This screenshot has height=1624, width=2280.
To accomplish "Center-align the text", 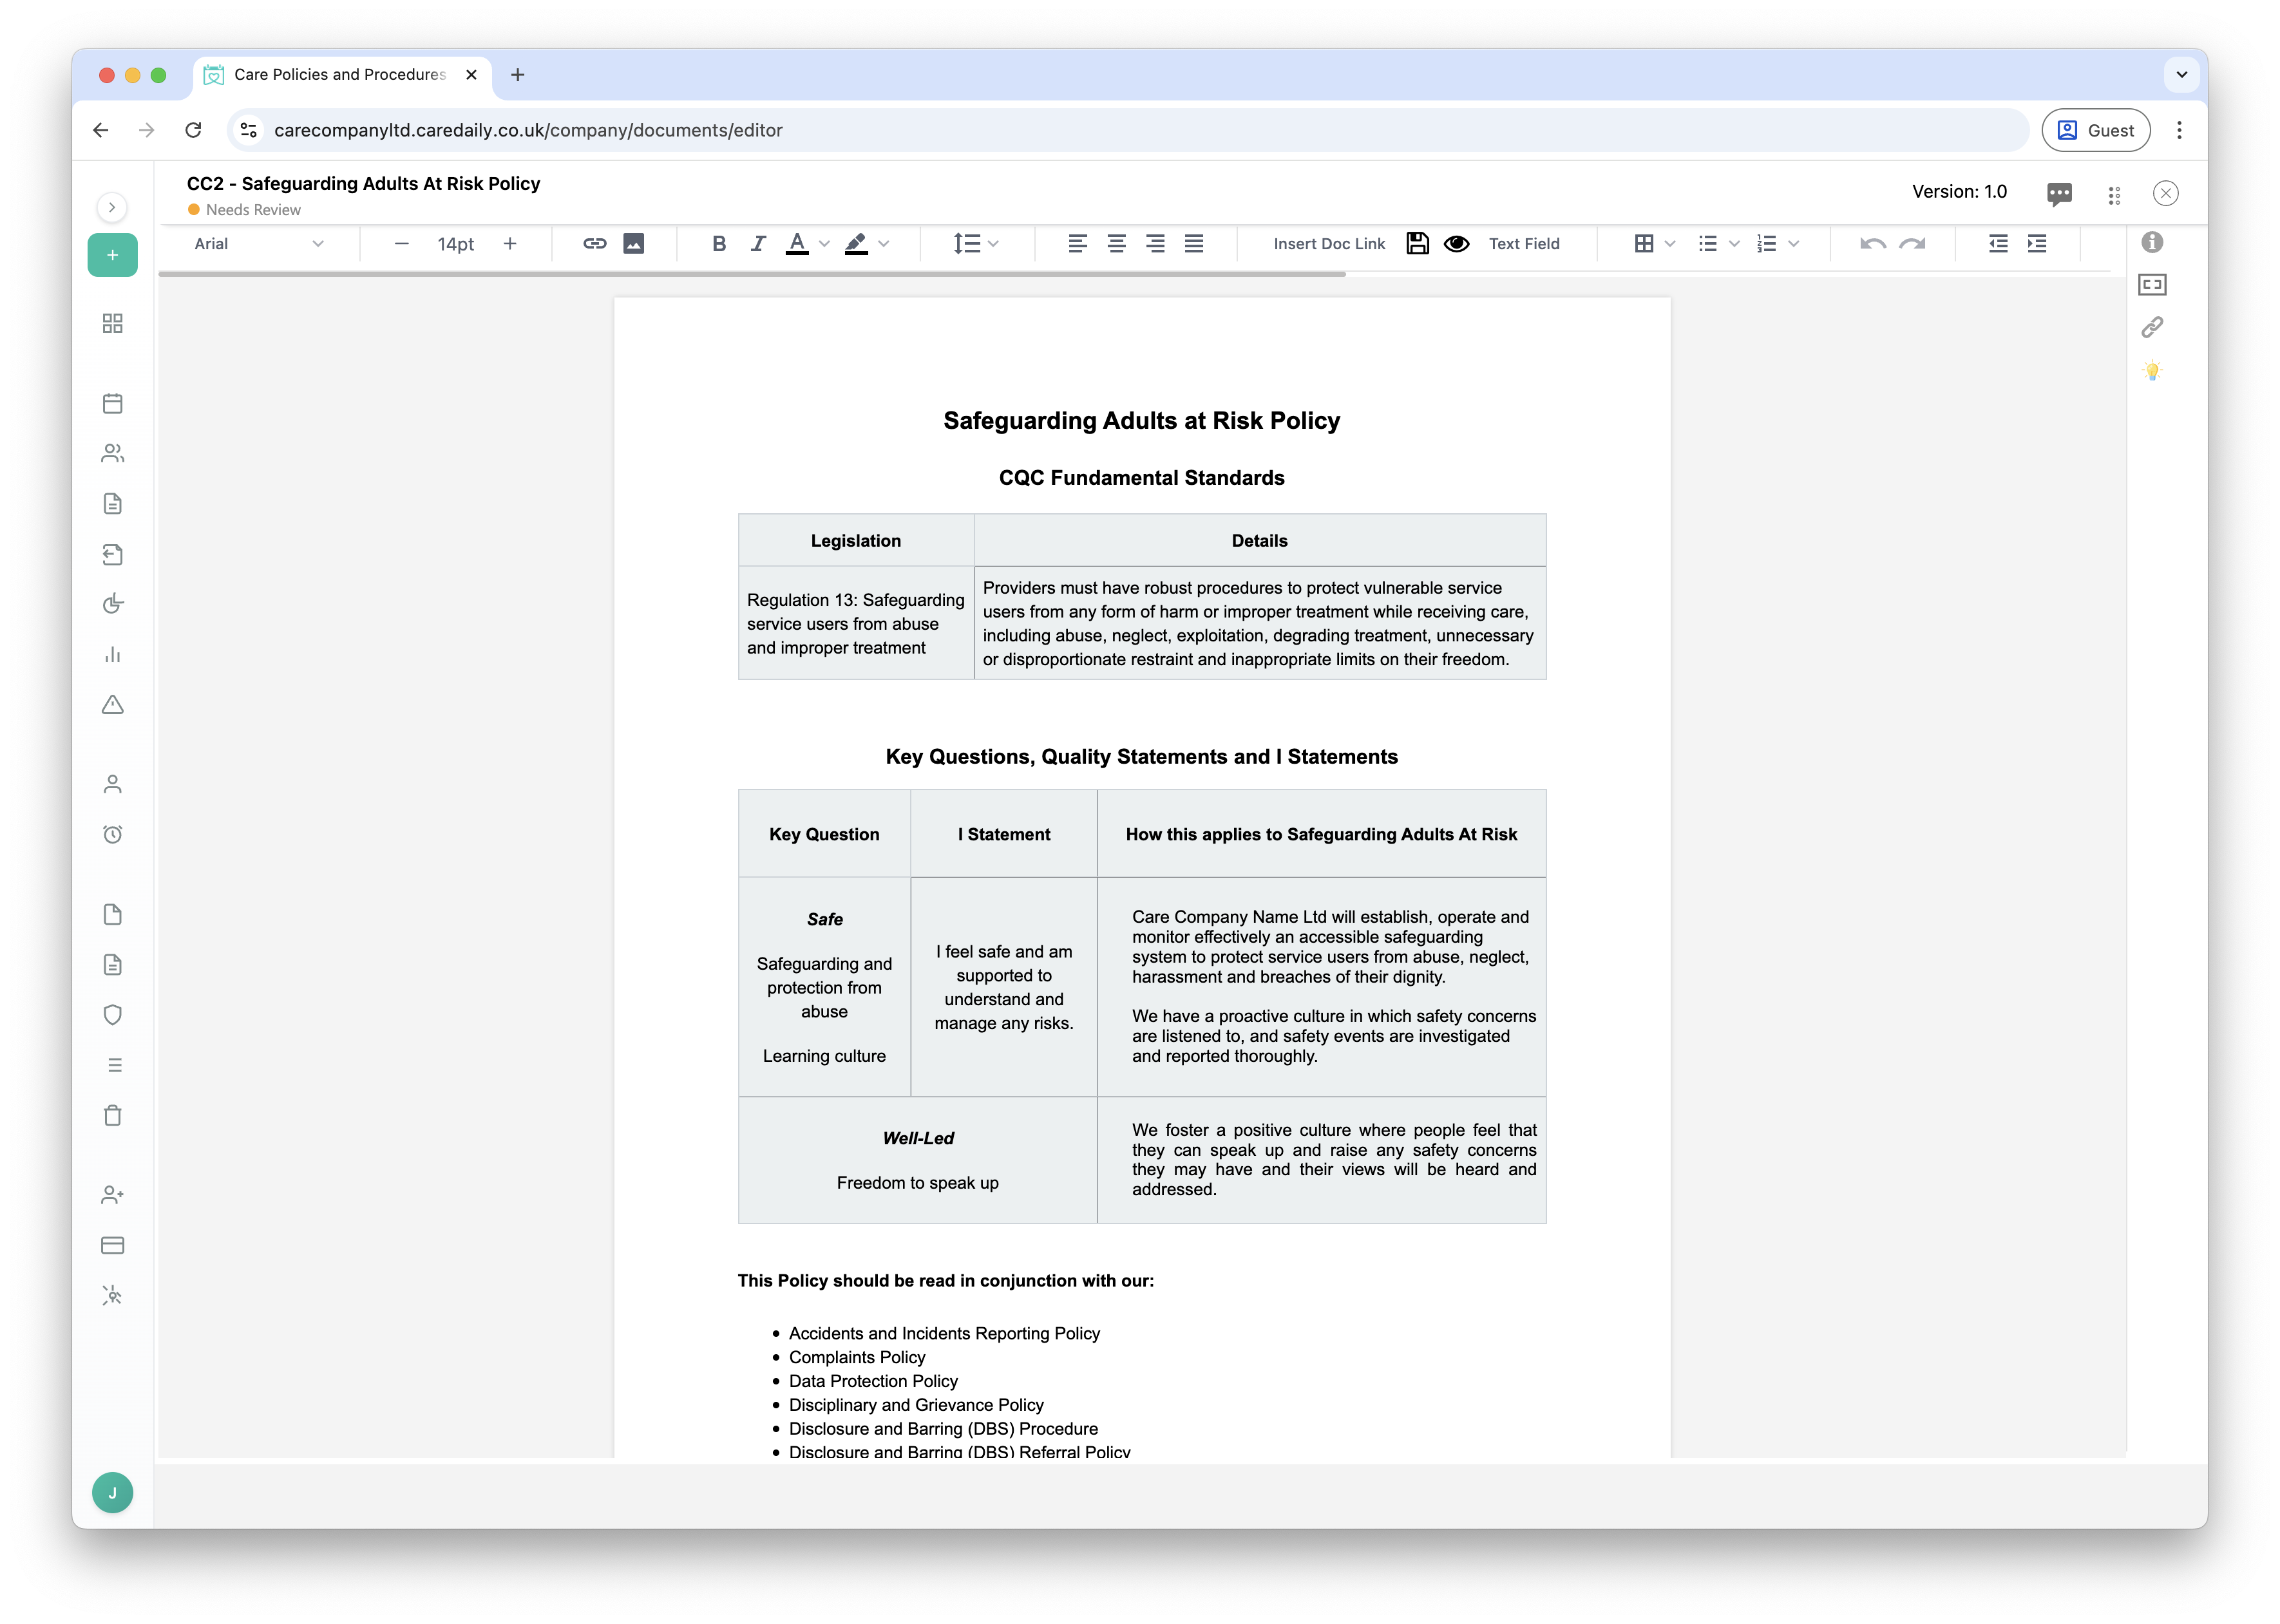I will pos(1116,243).
